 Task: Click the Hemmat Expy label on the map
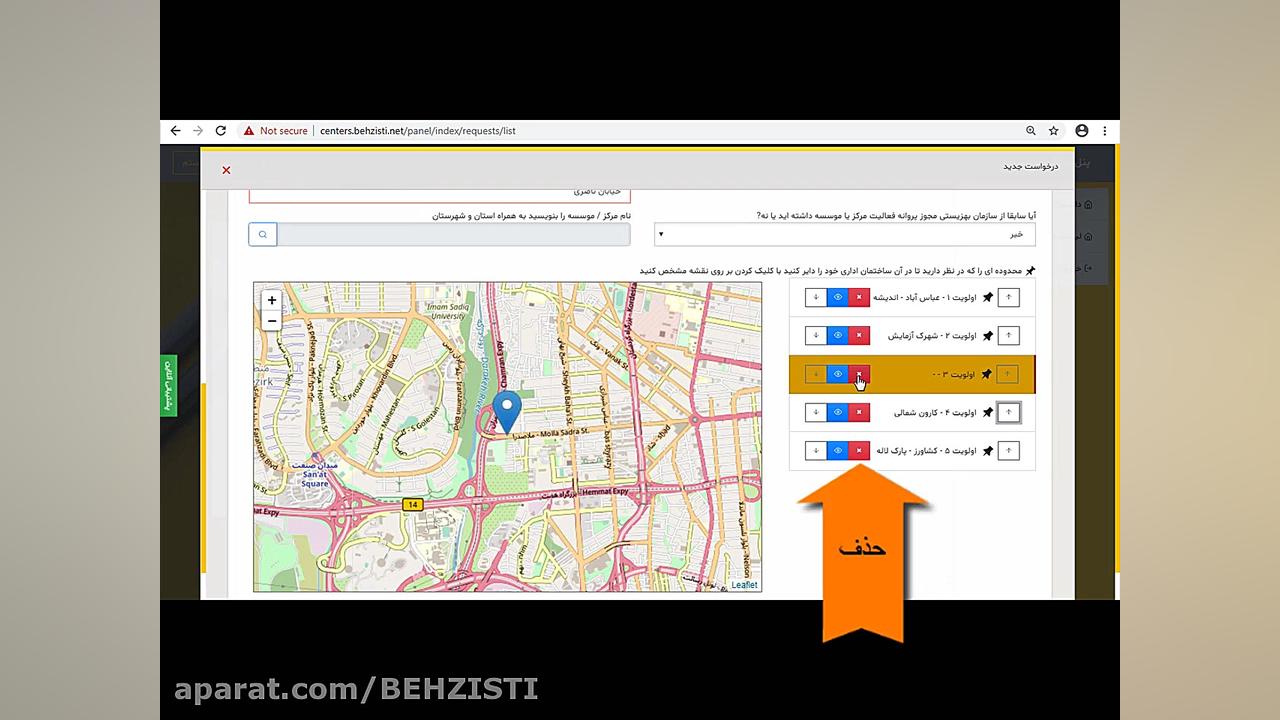click(x=606, y=491)
